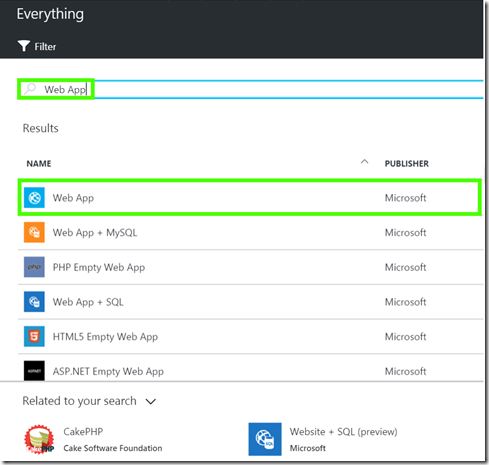
Task: Sort results by PUBLISHER column
Action: tap(407, 164)
